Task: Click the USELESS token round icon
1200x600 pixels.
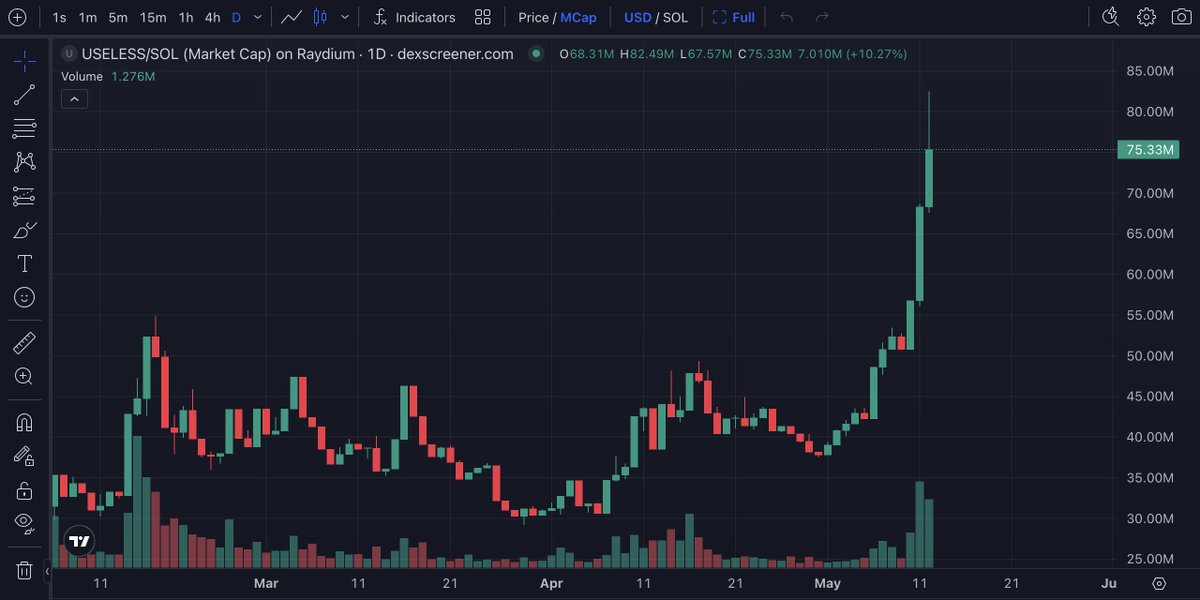Action: (x=68, y=54)
